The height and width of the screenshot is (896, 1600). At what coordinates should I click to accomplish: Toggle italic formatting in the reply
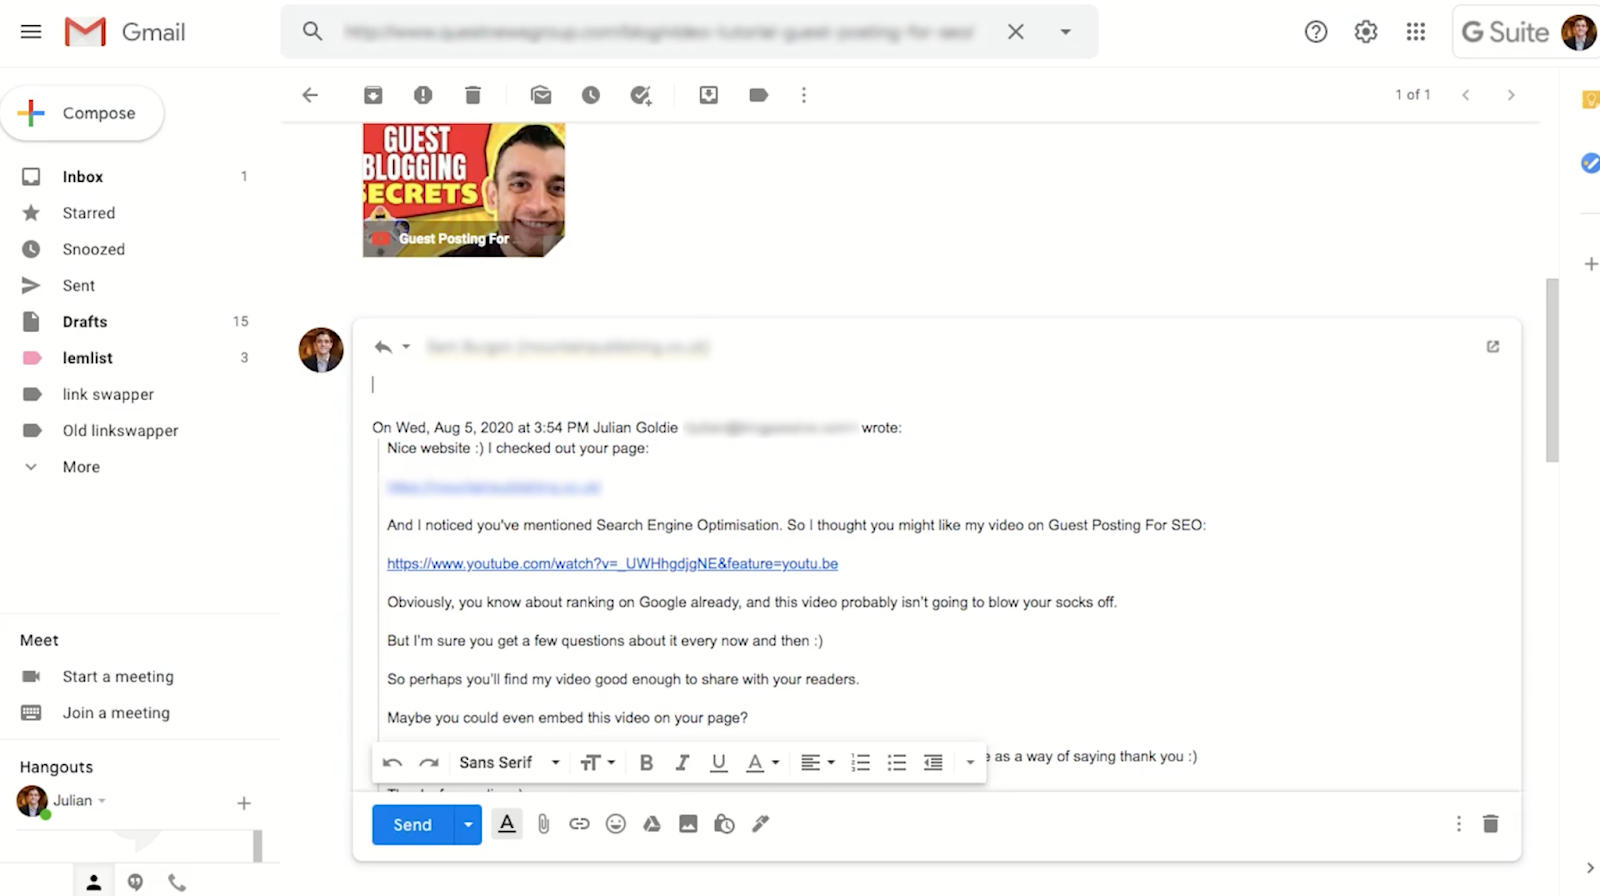tap(682, 763)
